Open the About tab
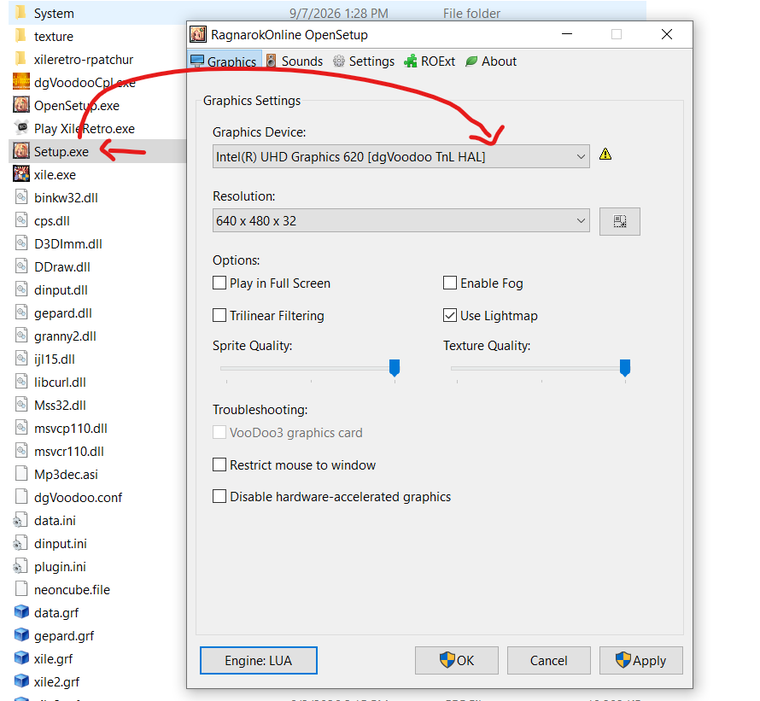Viewport: 760px width, 701px height. point(491,61)
